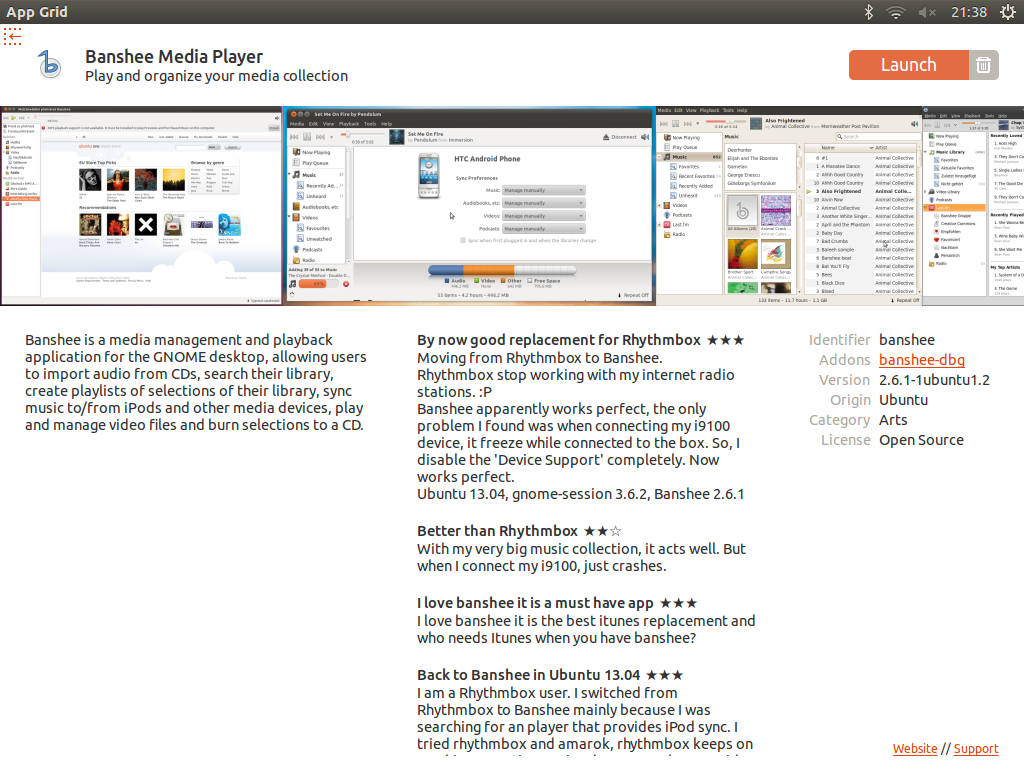This screenshot has height=768, width=1024.
Task: Click the version value 2.6.1-1ubuntu1.2
Action: pyautogui.click(x=934, y=380)
